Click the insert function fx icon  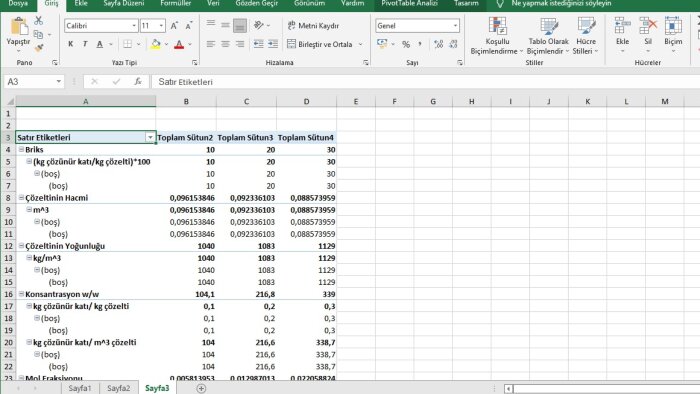pos(138,82)
